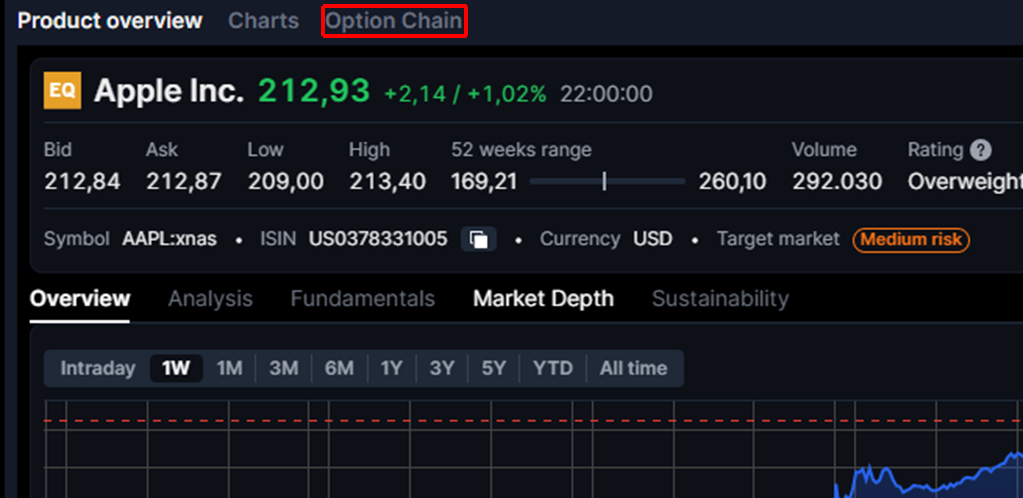Click the Medium risk badge
1023x498 pixels.
910,240
